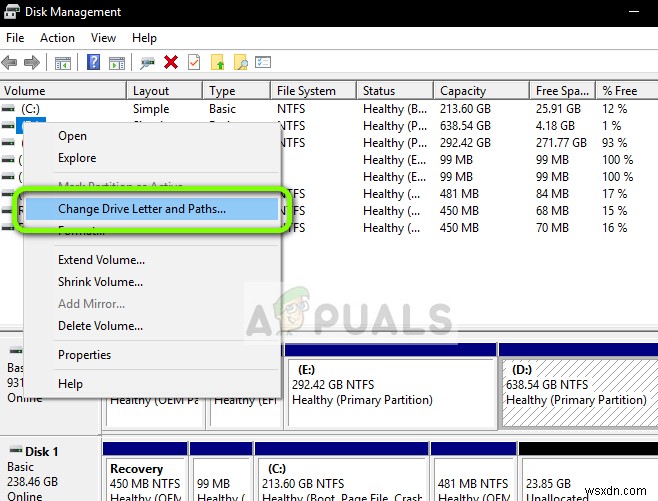The height and width of the screenshot is (501, 658).
Task: Click the 93 % free cell
Action: (x=614, y=143)
